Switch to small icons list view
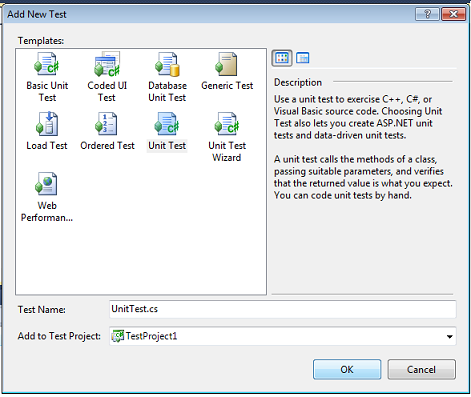This screenshot has height=397, width=471. pyautogui.click(x=303, y=58)
